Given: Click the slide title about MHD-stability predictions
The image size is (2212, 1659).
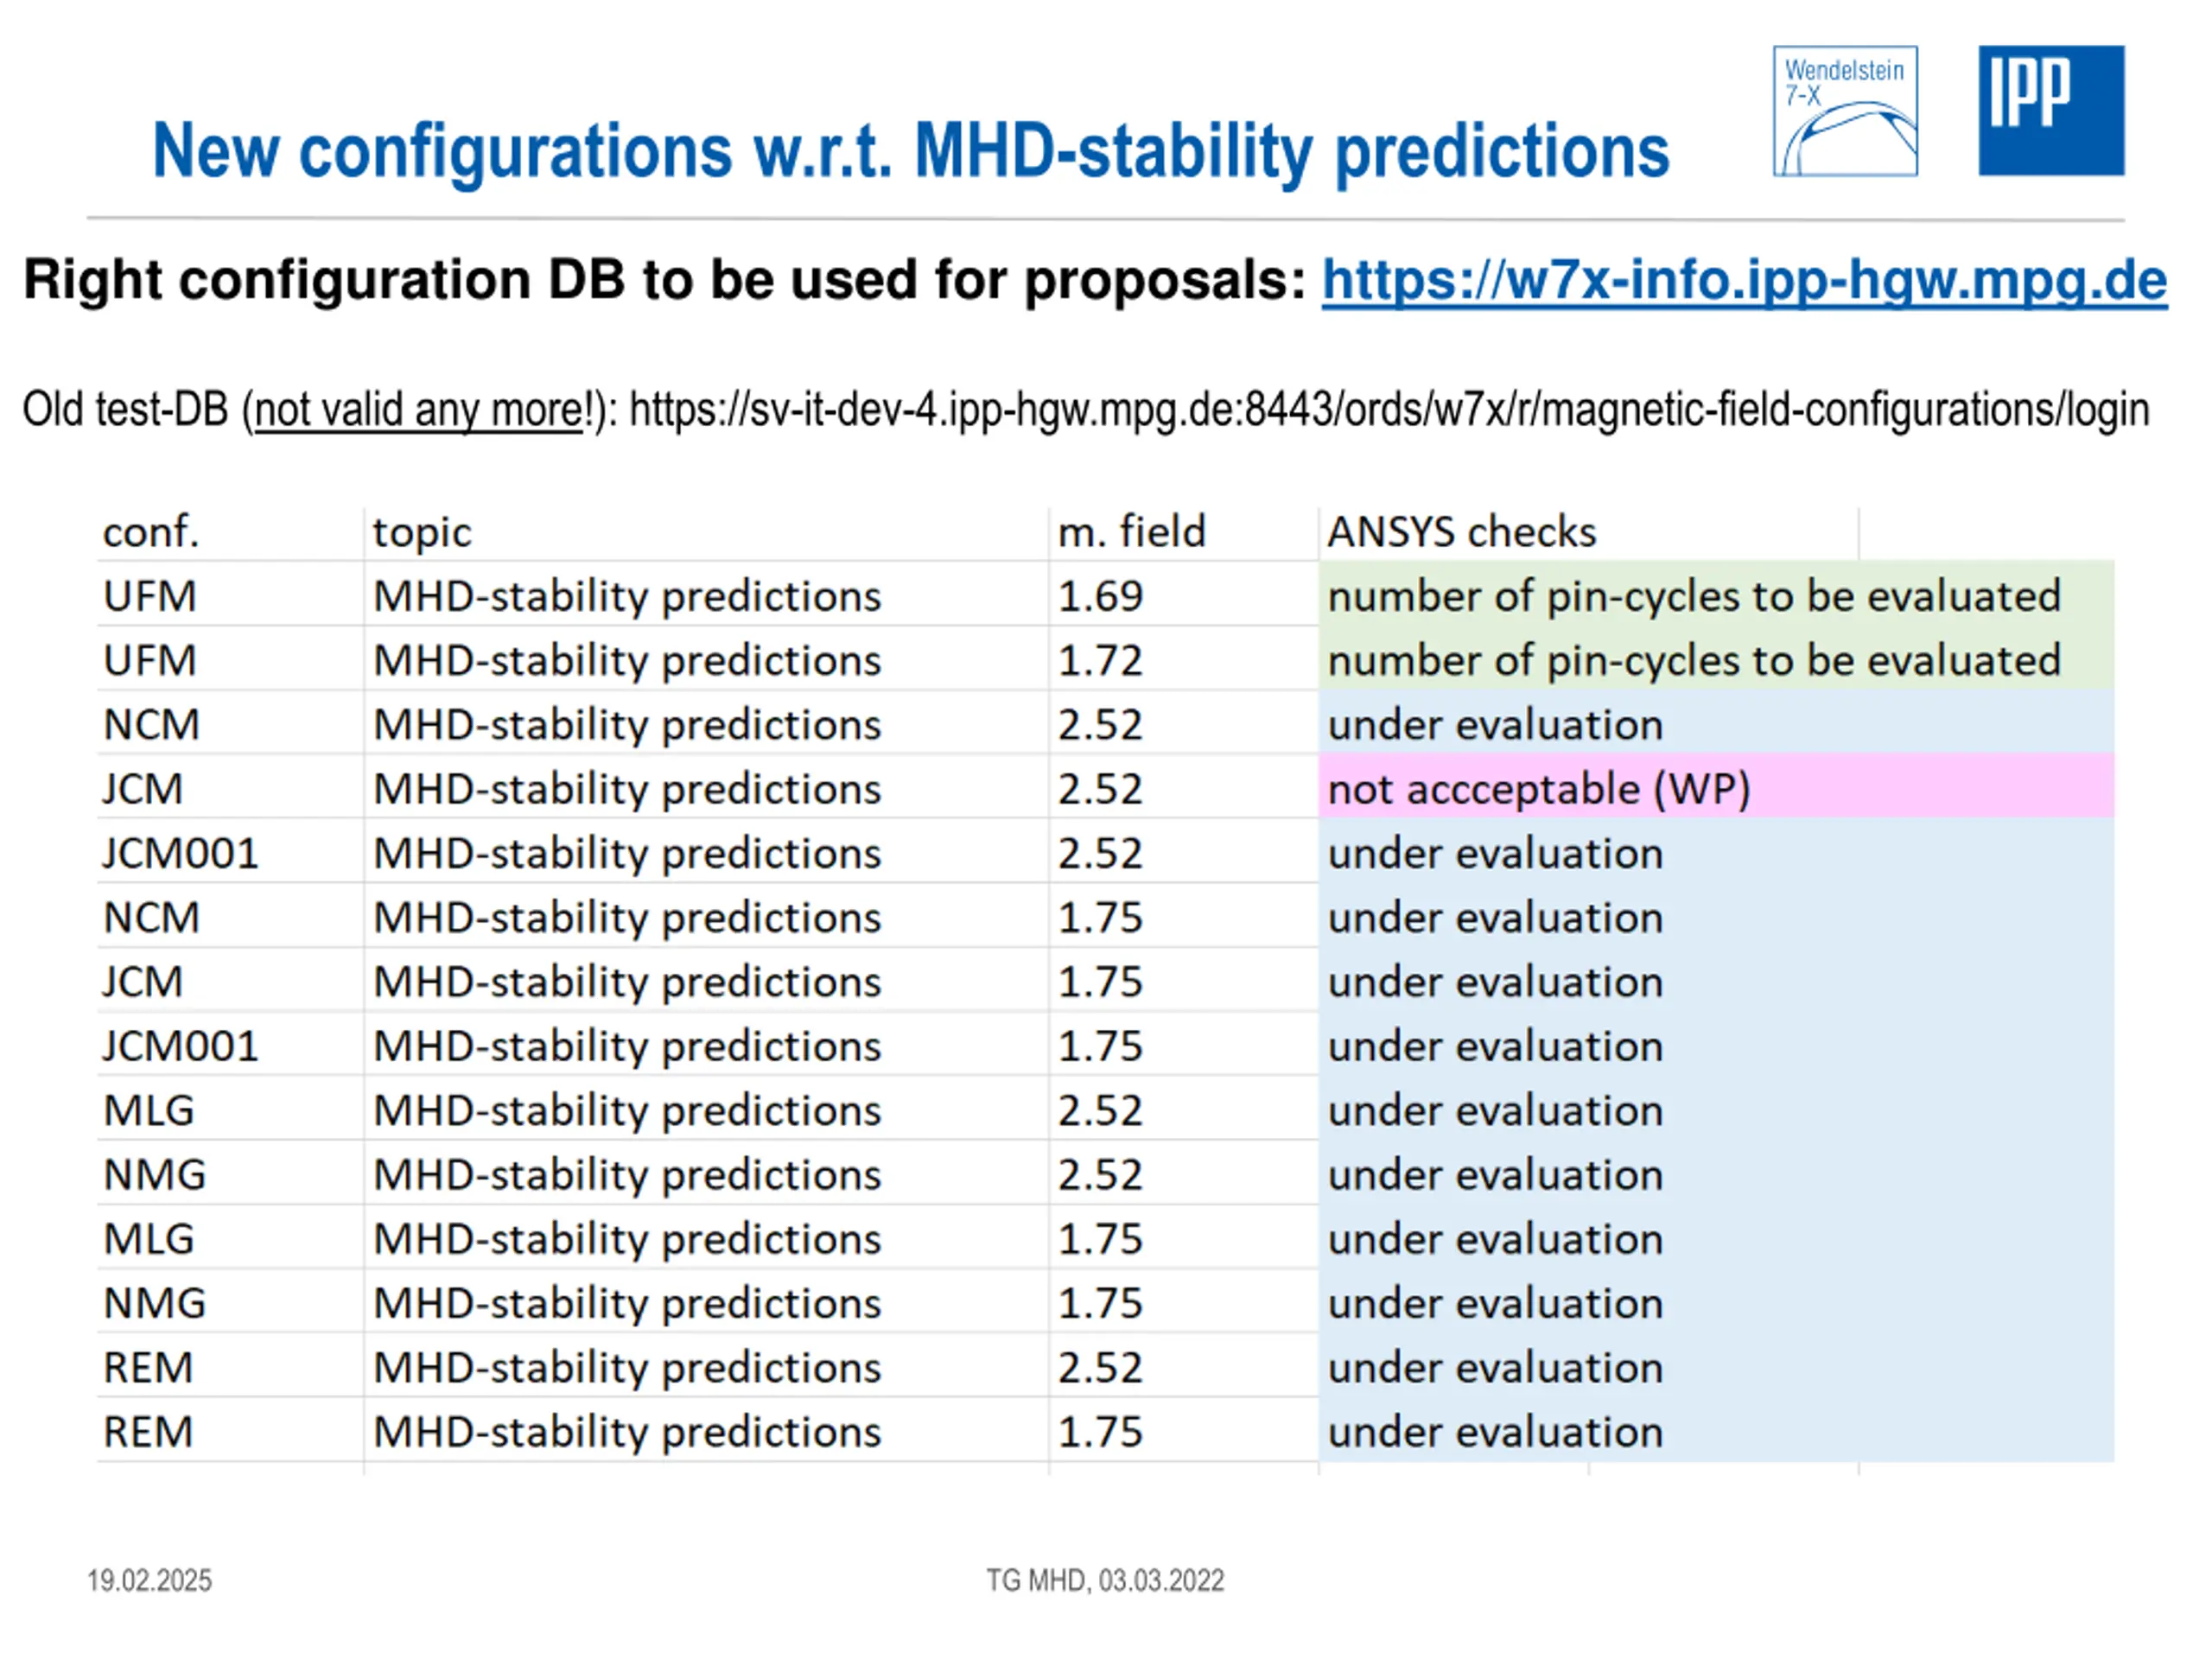Looking at the screenshot, I should [910, 151].
